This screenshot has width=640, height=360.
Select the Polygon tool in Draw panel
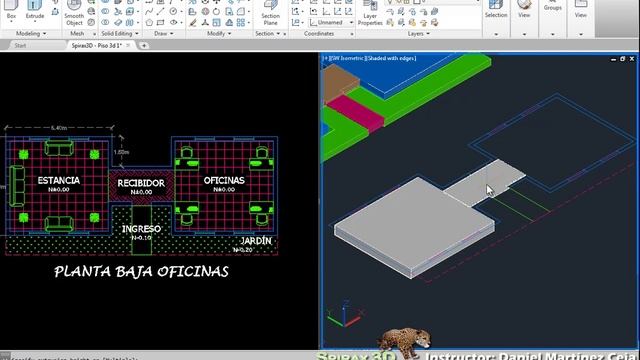(149, 22)
